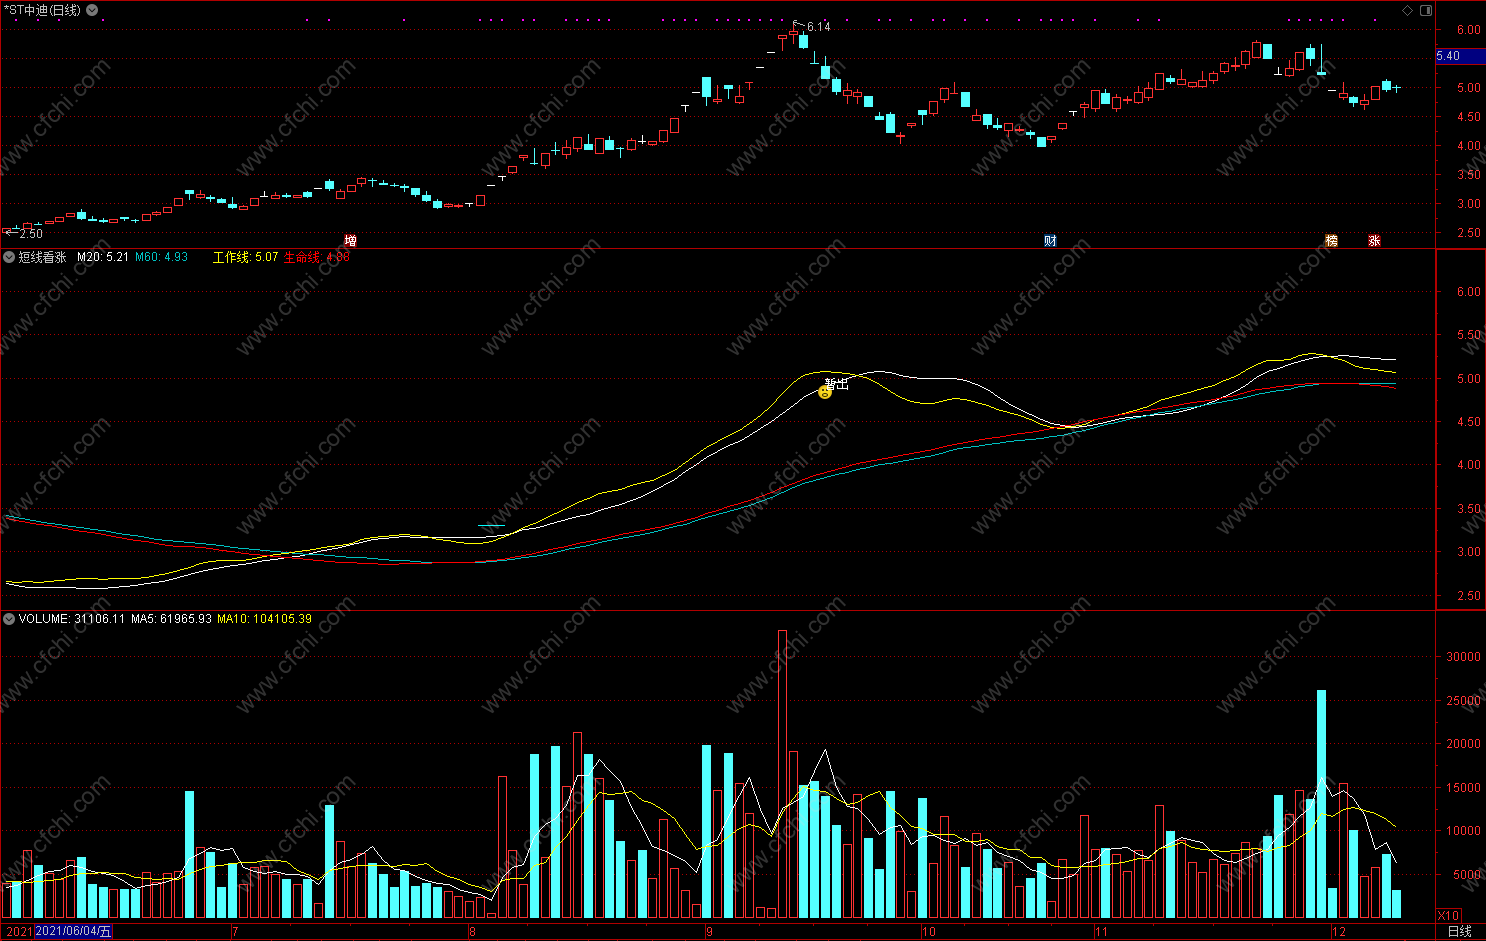Screen dimensions: 1486x941
Task: Click the VOLUME: 31106.11 label
Action: 72,619
